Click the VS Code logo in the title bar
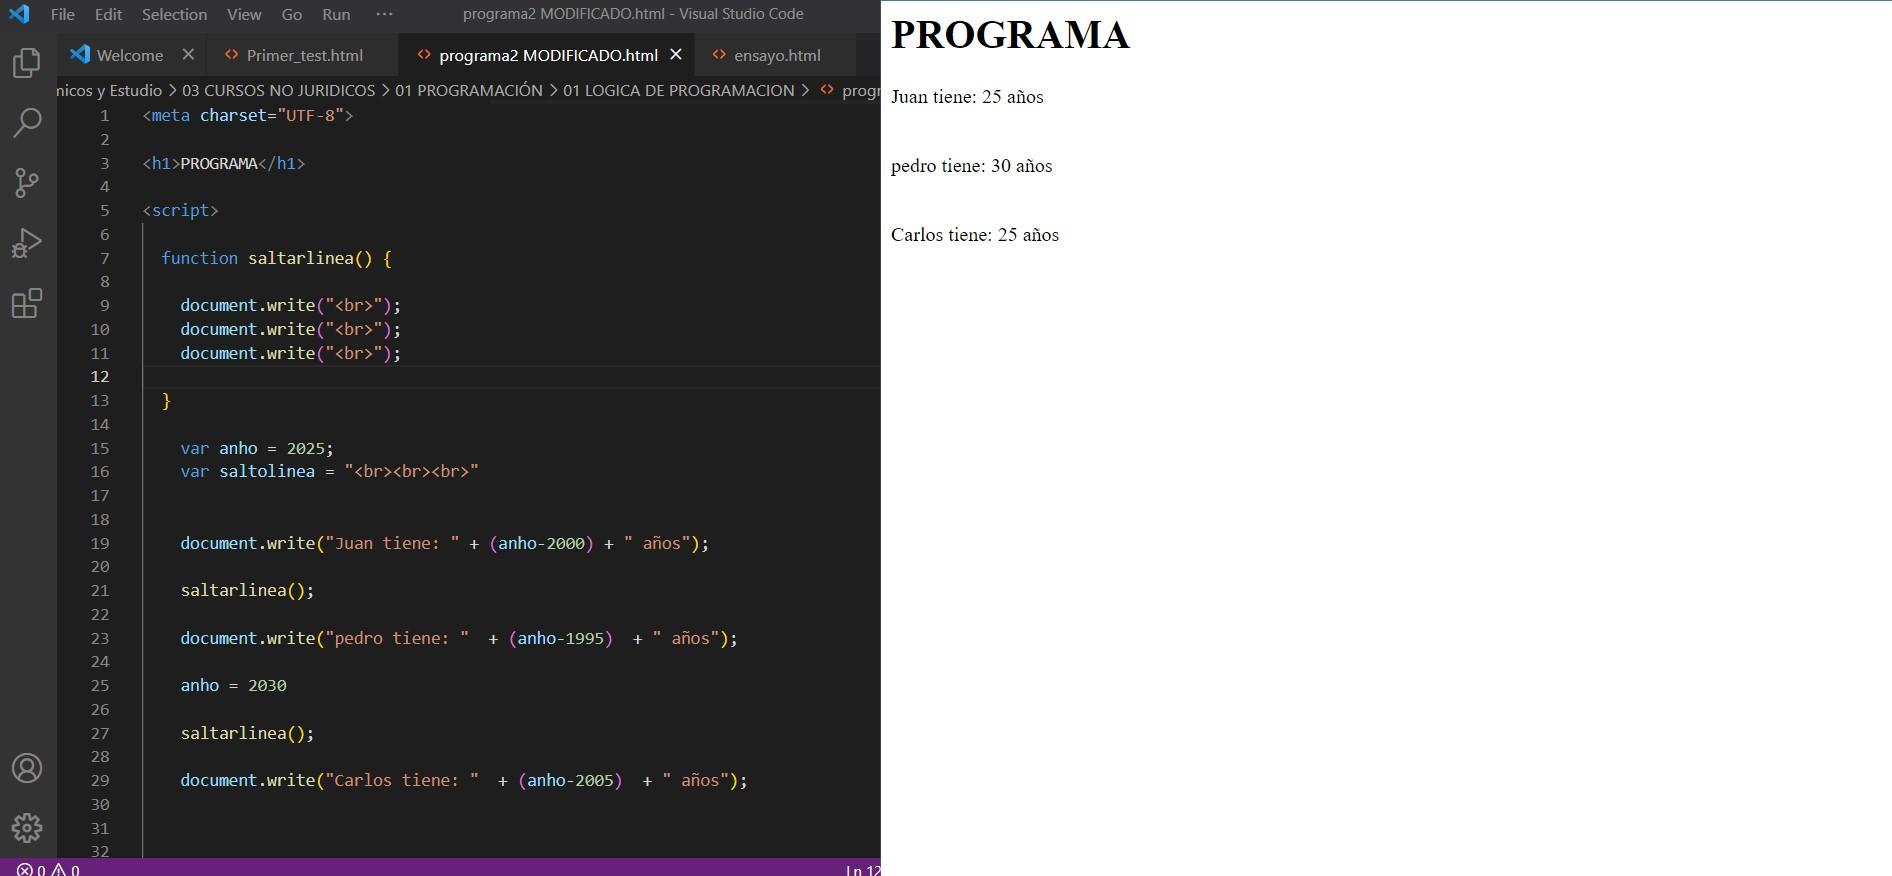The width and height of the screenshot is (1892, 876). 19,14
